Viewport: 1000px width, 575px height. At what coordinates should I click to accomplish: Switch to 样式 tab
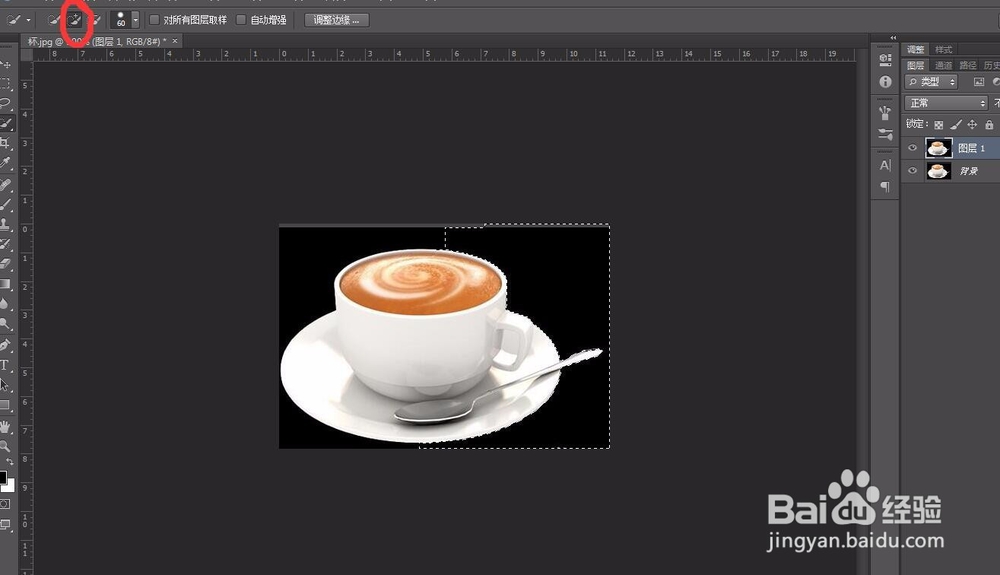pos(943,49)
